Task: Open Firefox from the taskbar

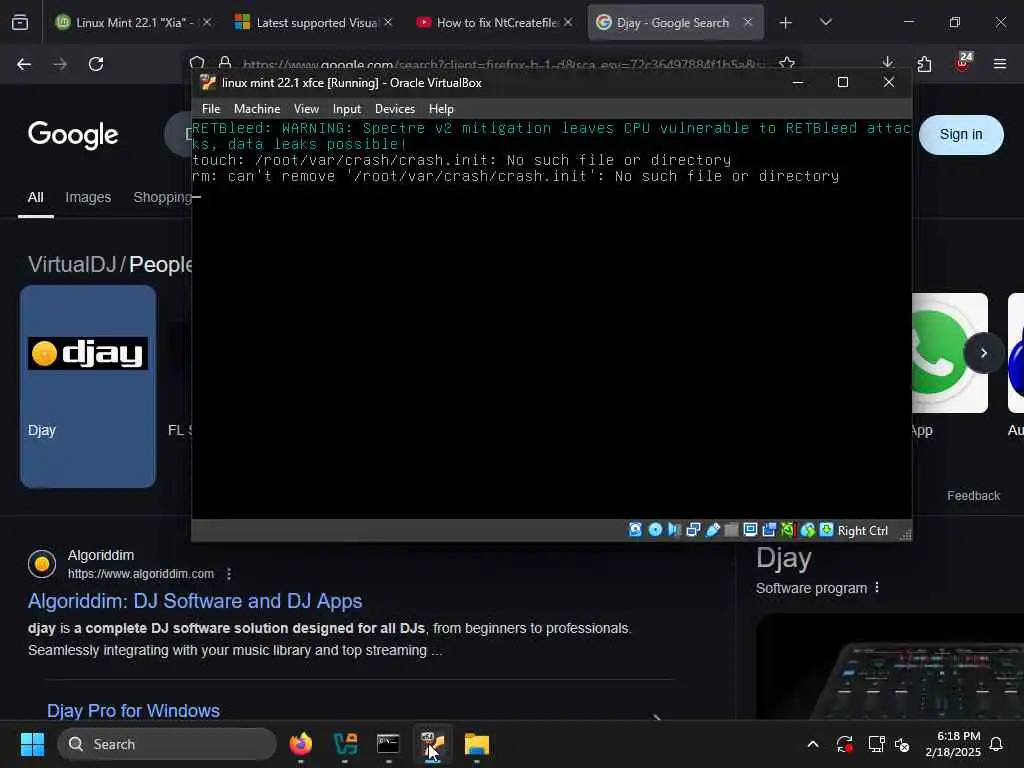Action: [301, 744]
